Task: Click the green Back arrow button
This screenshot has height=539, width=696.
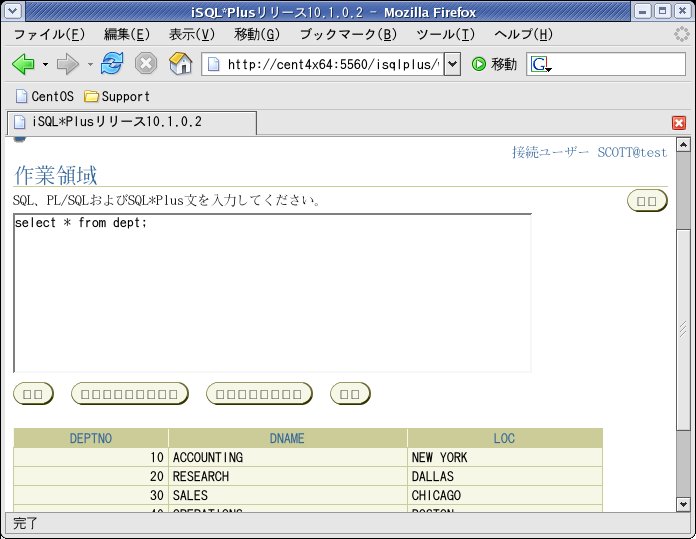Action: pyautogui.click(x=23, y=64)
